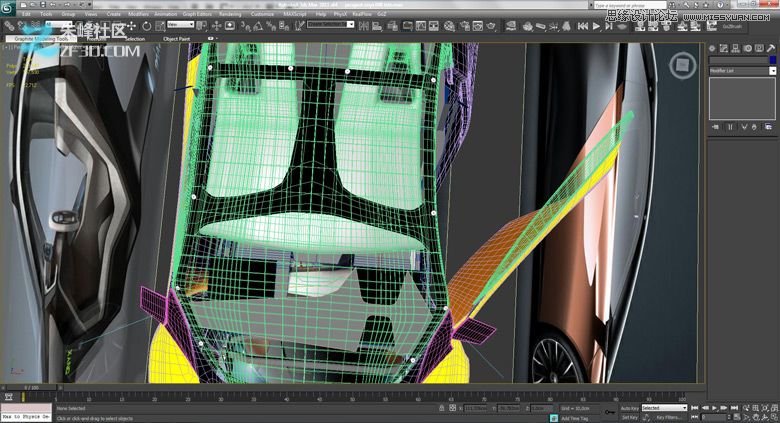Open the key mode Selected dropdown
780x423 pixels.
(x=664, y=408)
